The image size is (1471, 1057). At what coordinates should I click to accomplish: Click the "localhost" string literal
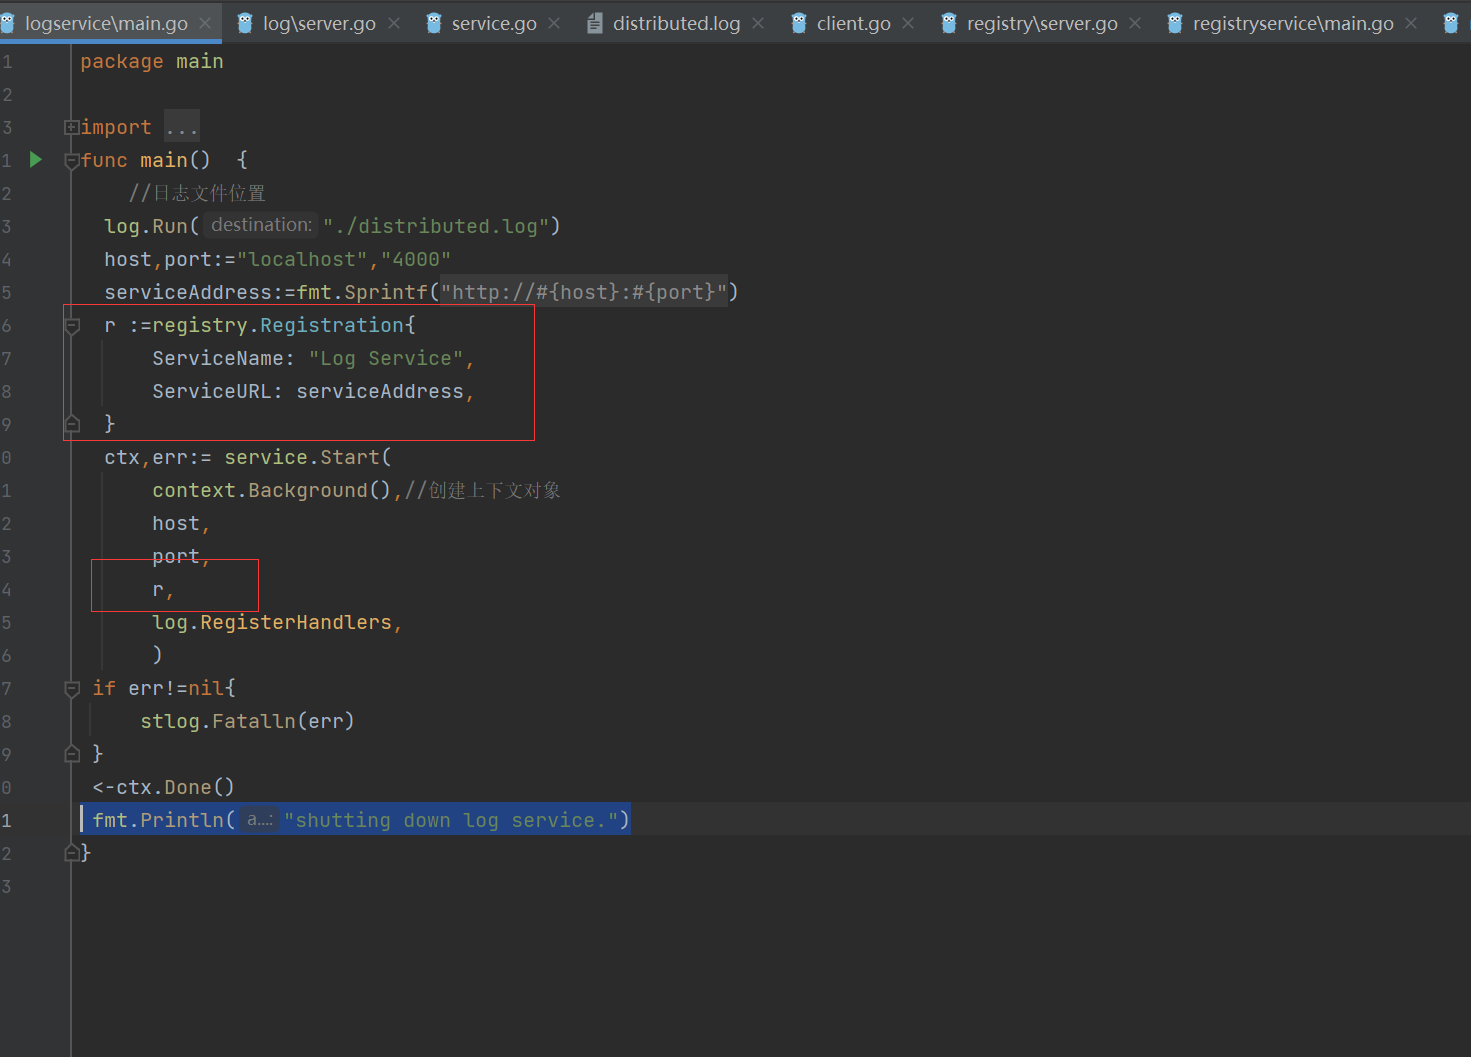(x=302, y=259)
